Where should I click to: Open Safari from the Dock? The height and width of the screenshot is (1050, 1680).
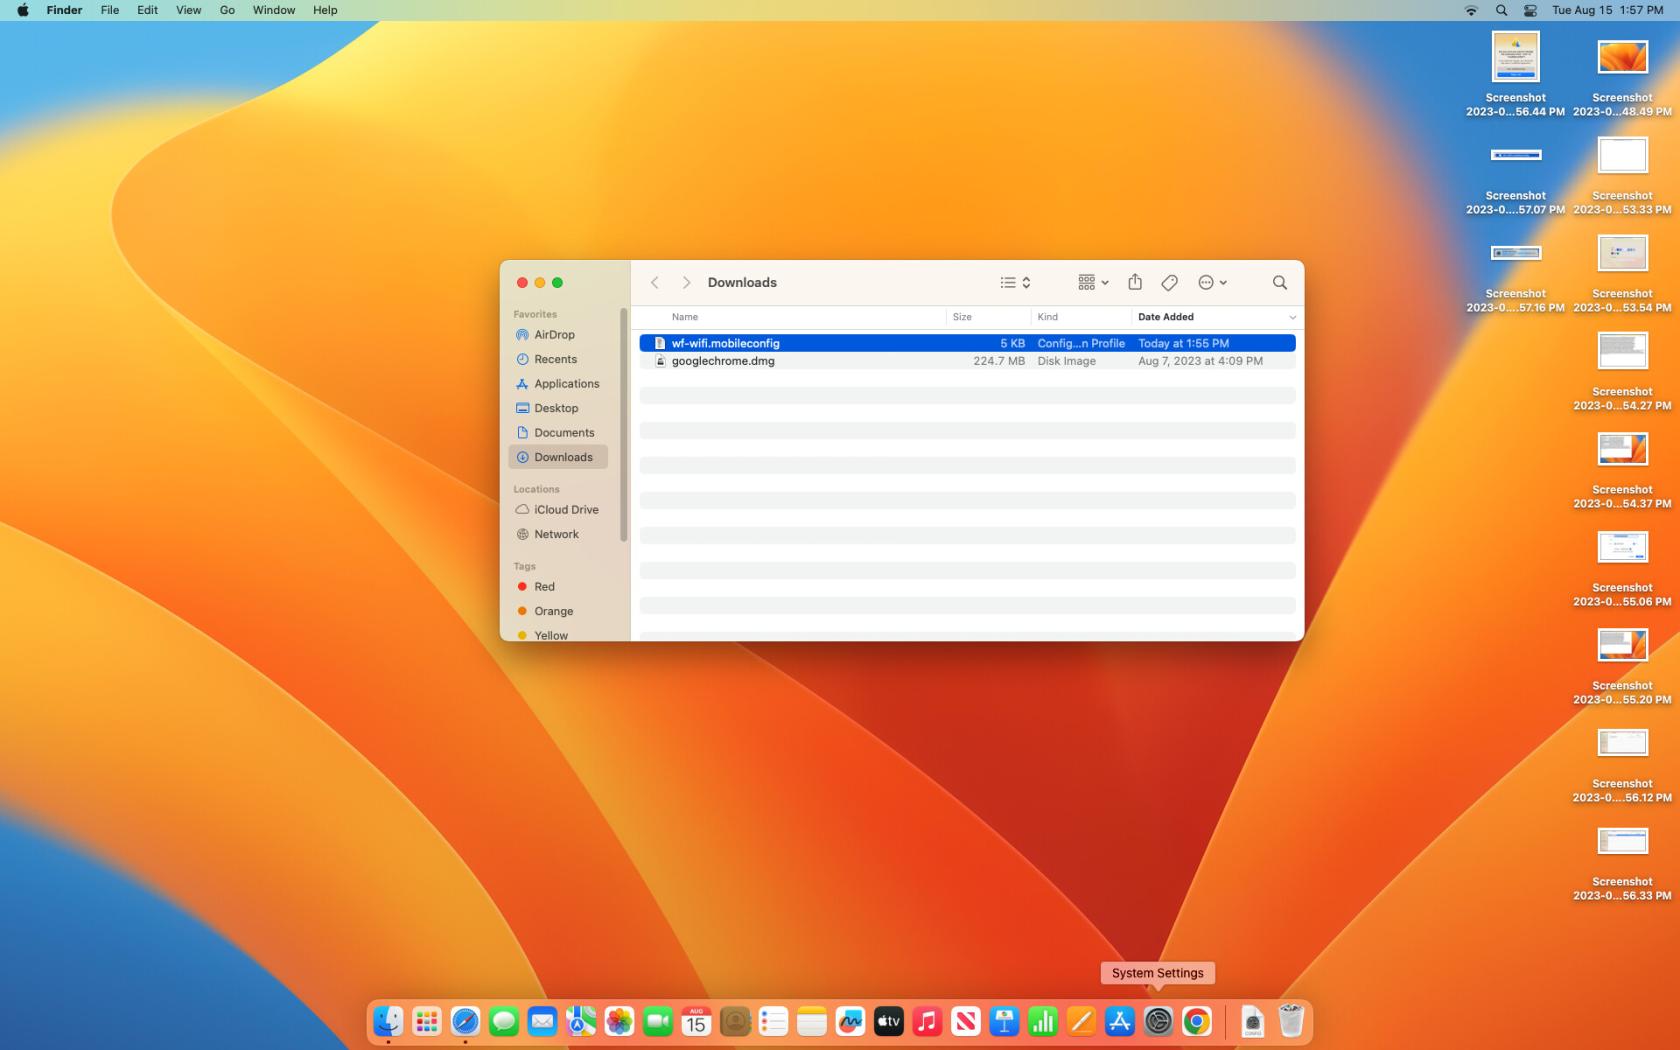click(x=465, y=1021)
